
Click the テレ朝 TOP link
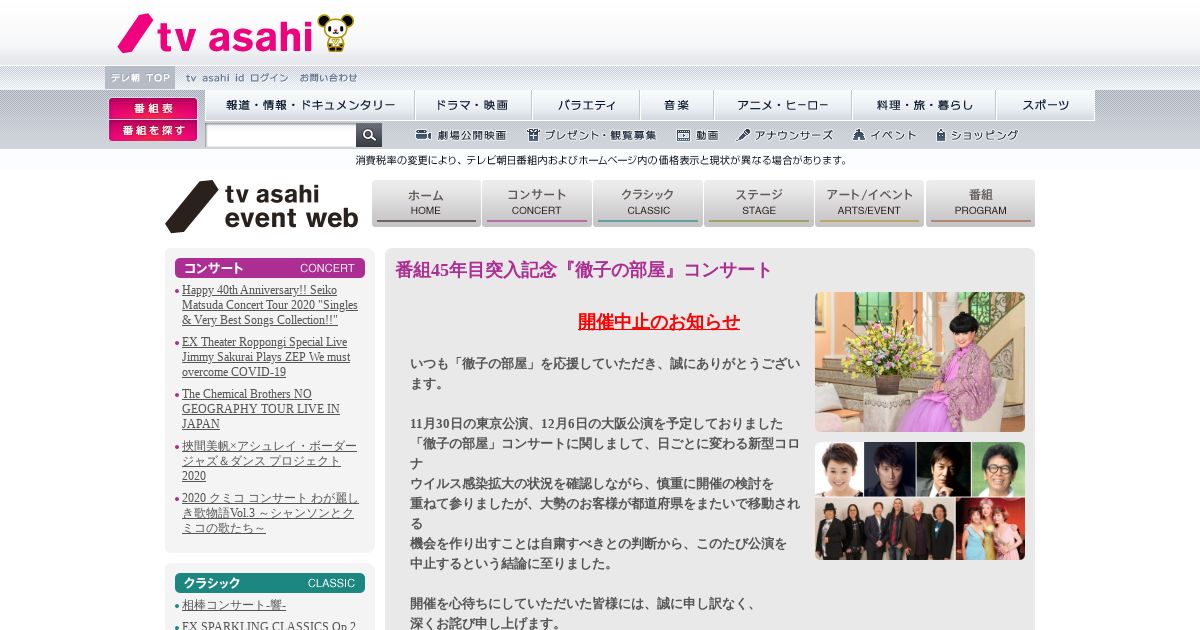140,78
